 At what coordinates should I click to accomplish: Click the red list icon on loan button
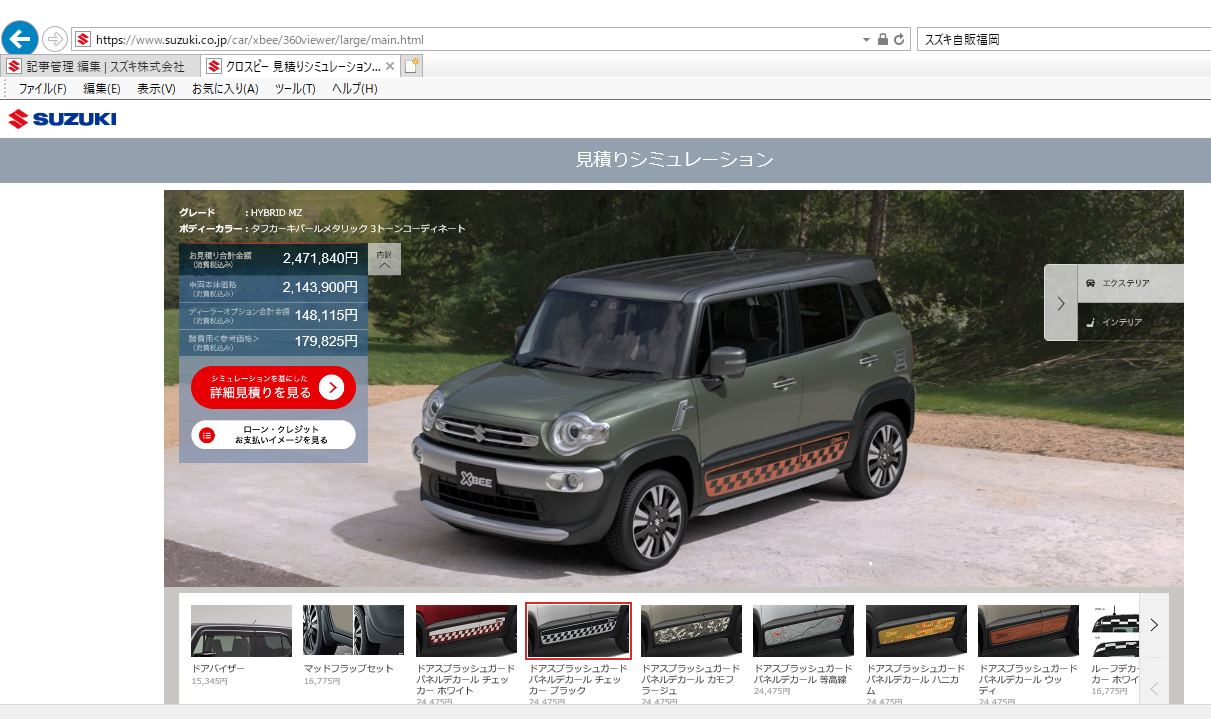point(207,435)
